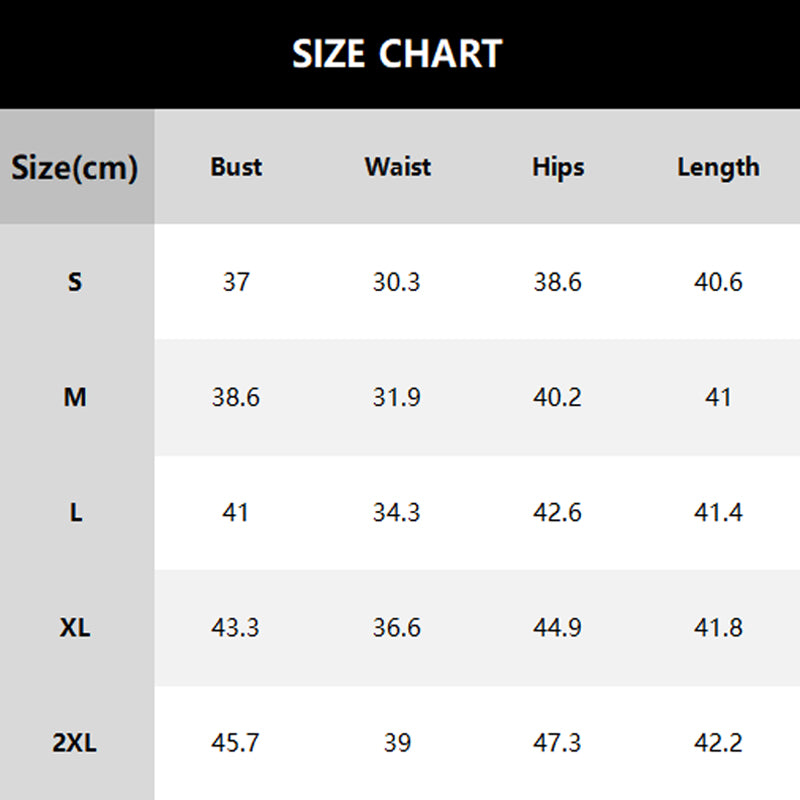Click the S size row label
This screenshot has height=800, width=800.
(75, 282)
